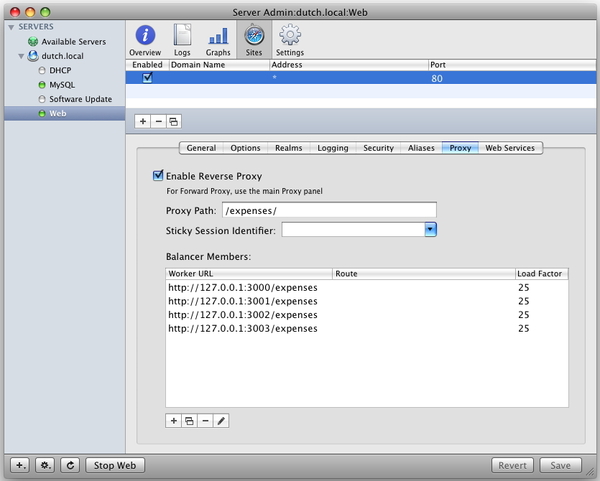Uncheck the Enabled box for port 80 site
The image size is (600, 481).
[147, 78]
